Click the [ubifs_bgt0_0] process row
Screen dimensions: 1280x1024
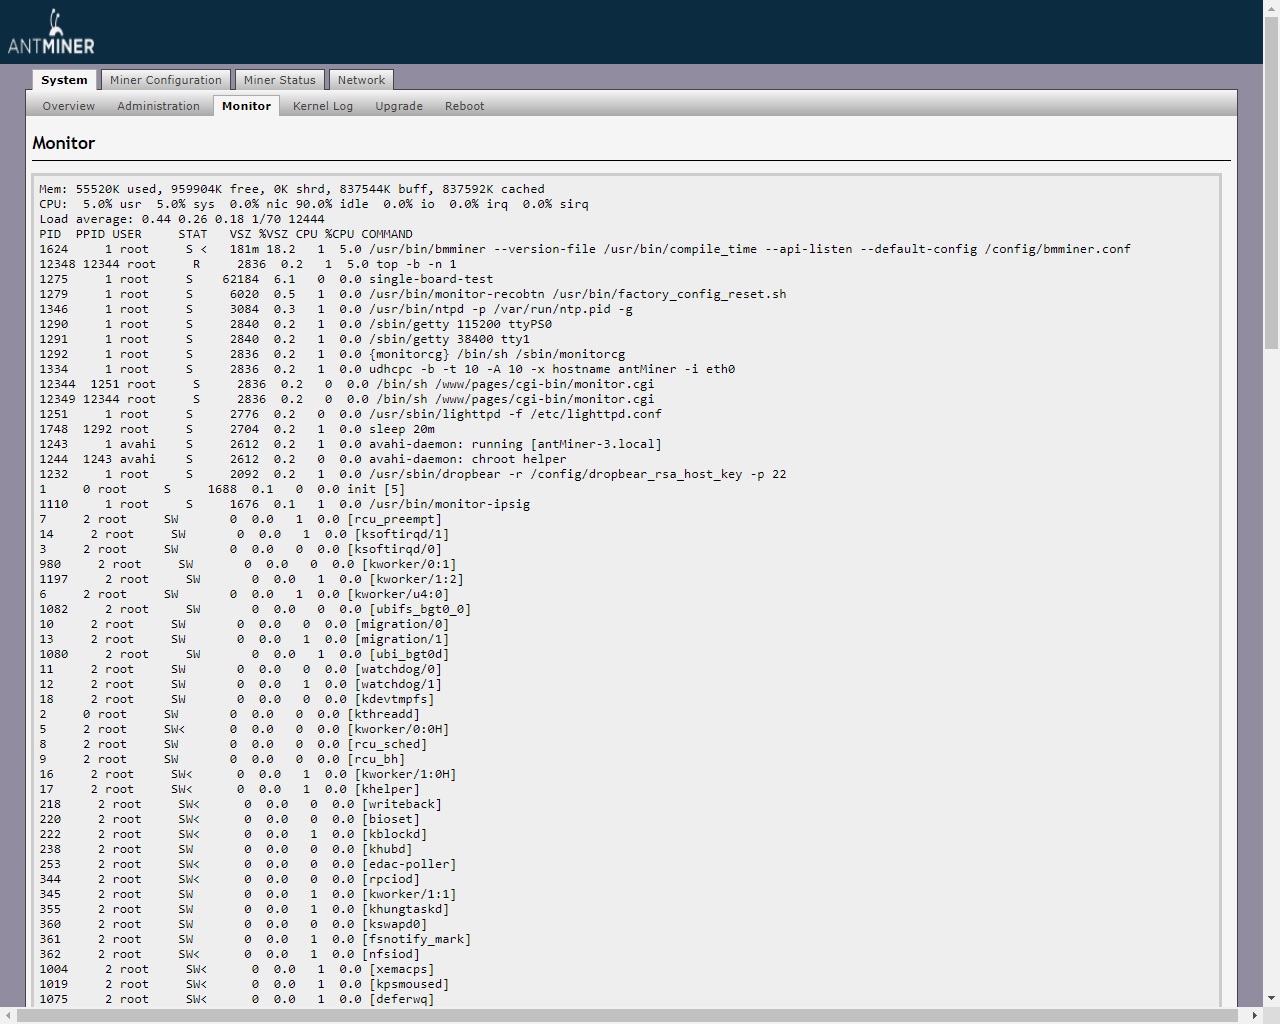click(255, 609)
